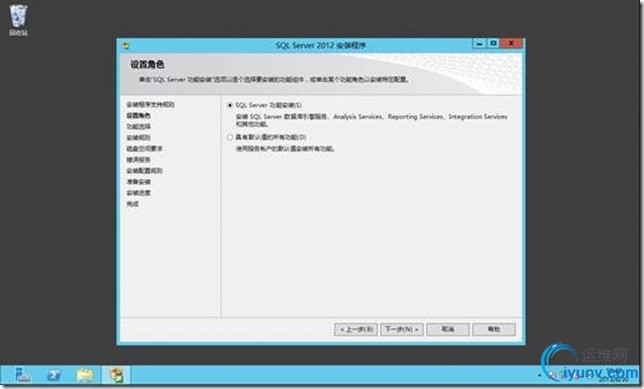The height and width of the screenshot is (389, 644).
Task: Click the SQL Server 2012 安装程序 title text
Action: coord(321,46)
